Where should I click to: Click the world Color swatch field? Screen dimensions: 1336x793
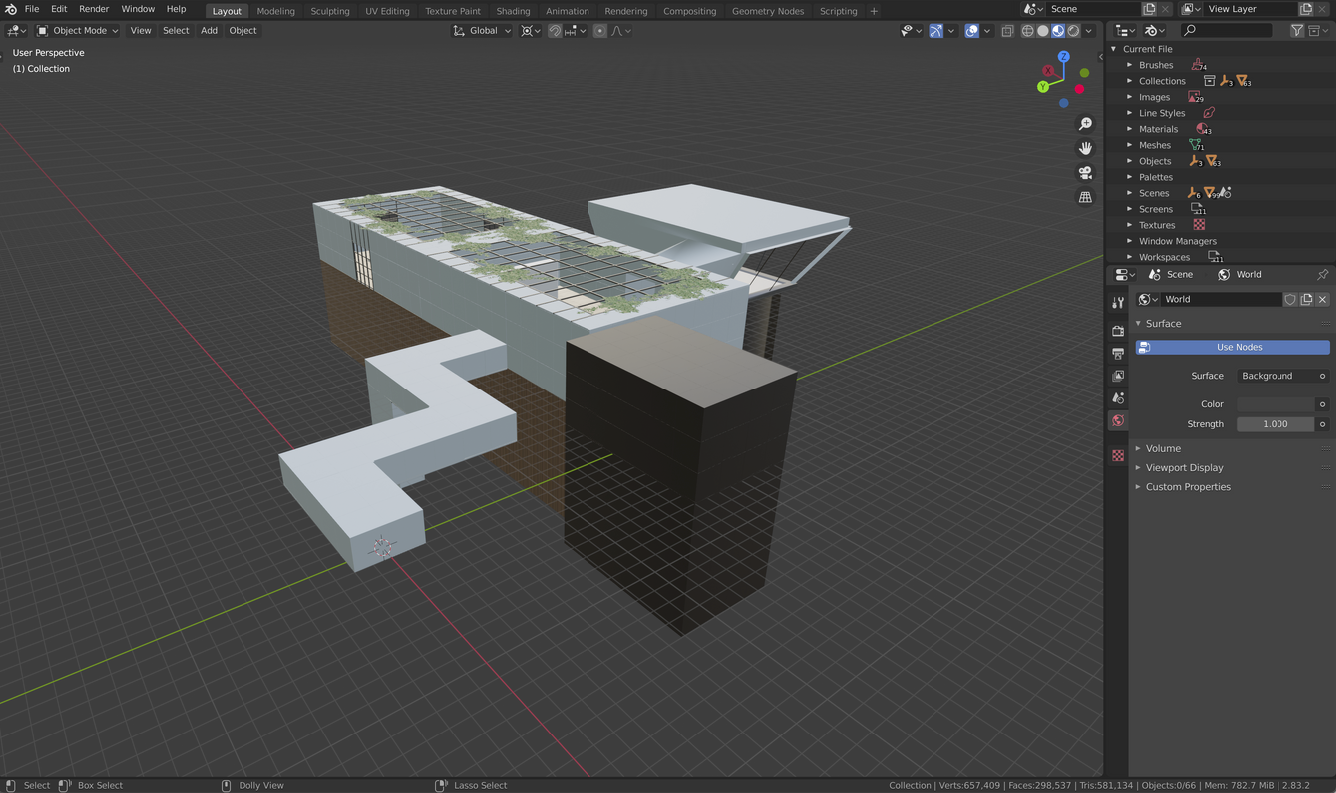pyautogui.click(x=1275, y=404)
